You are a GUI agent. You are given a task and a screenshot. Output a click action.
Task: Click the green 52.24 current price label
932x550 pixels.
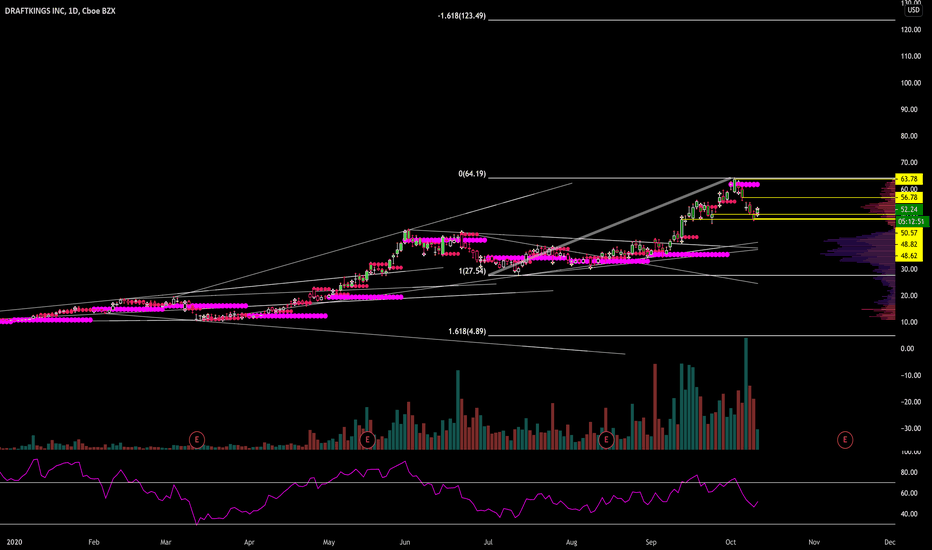[909, 210]
